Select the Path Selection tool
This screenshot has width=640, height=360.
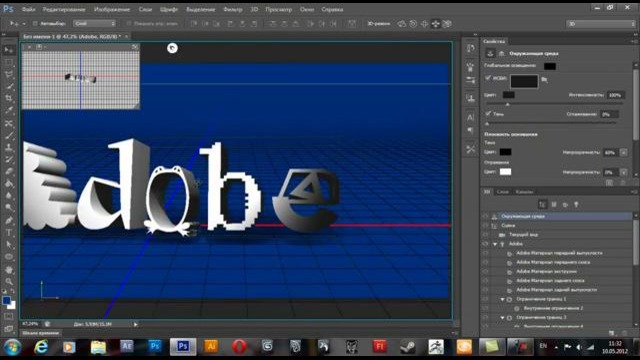tap(9, 245)
